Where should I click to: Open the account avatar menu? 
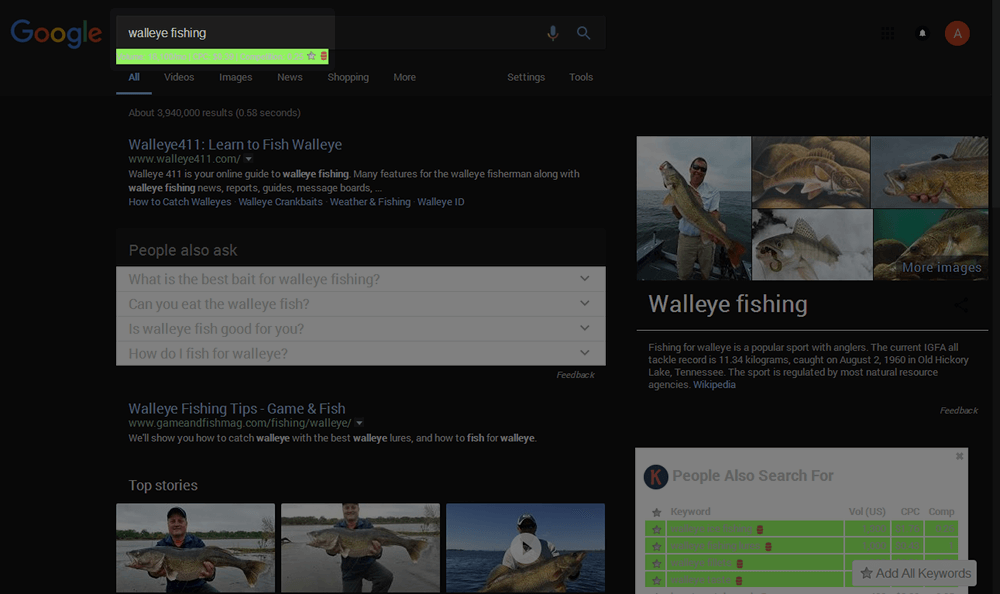(x=957, y=33)
